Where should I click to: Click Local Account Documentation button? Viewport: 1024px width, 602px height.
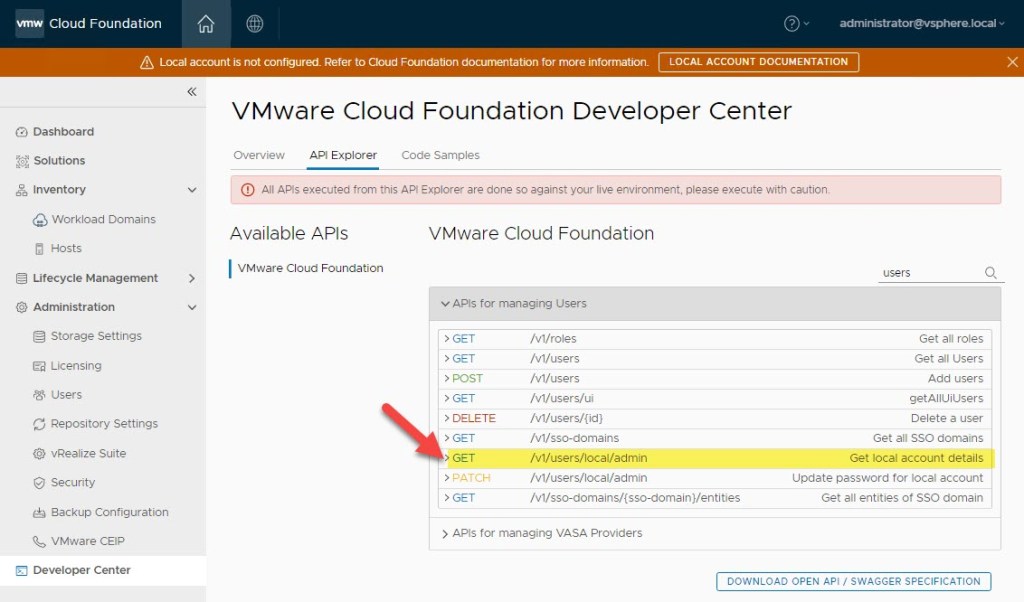pyautogui.click(x=758, y=62)
